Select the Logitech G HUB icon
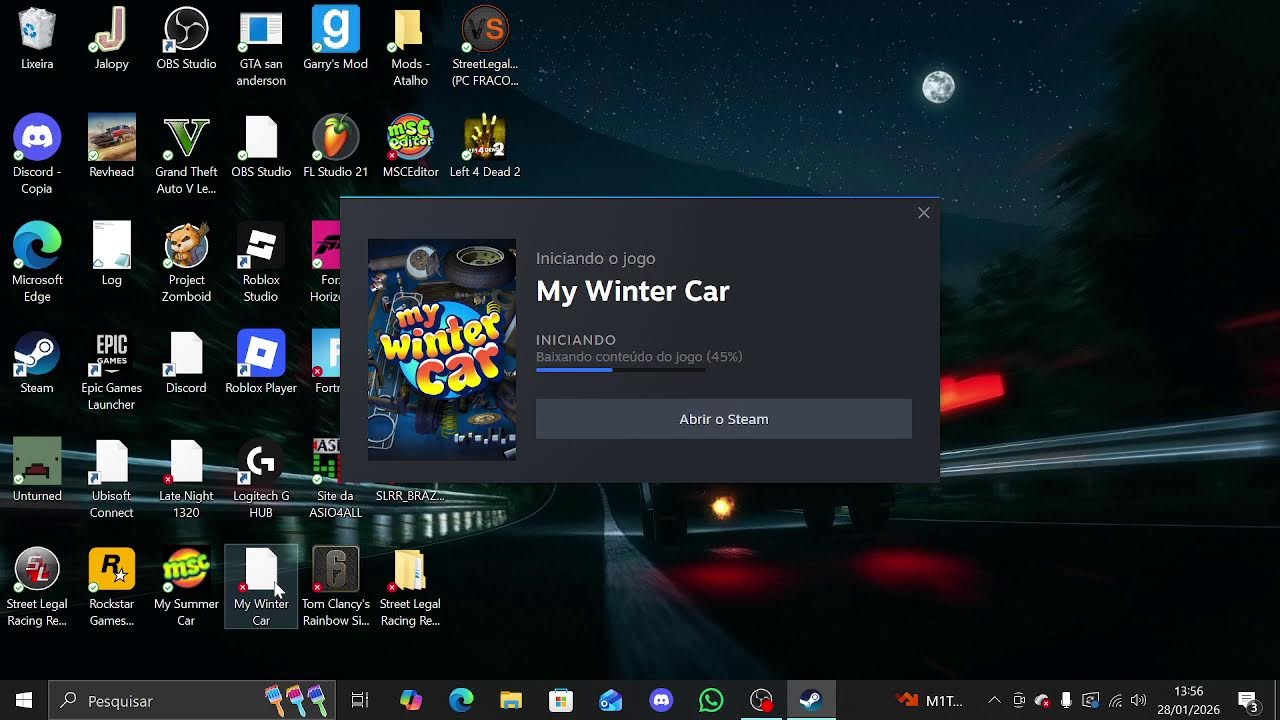Image resolution: width=1280 pixels, height=720 pixels. tap(261, 479)
